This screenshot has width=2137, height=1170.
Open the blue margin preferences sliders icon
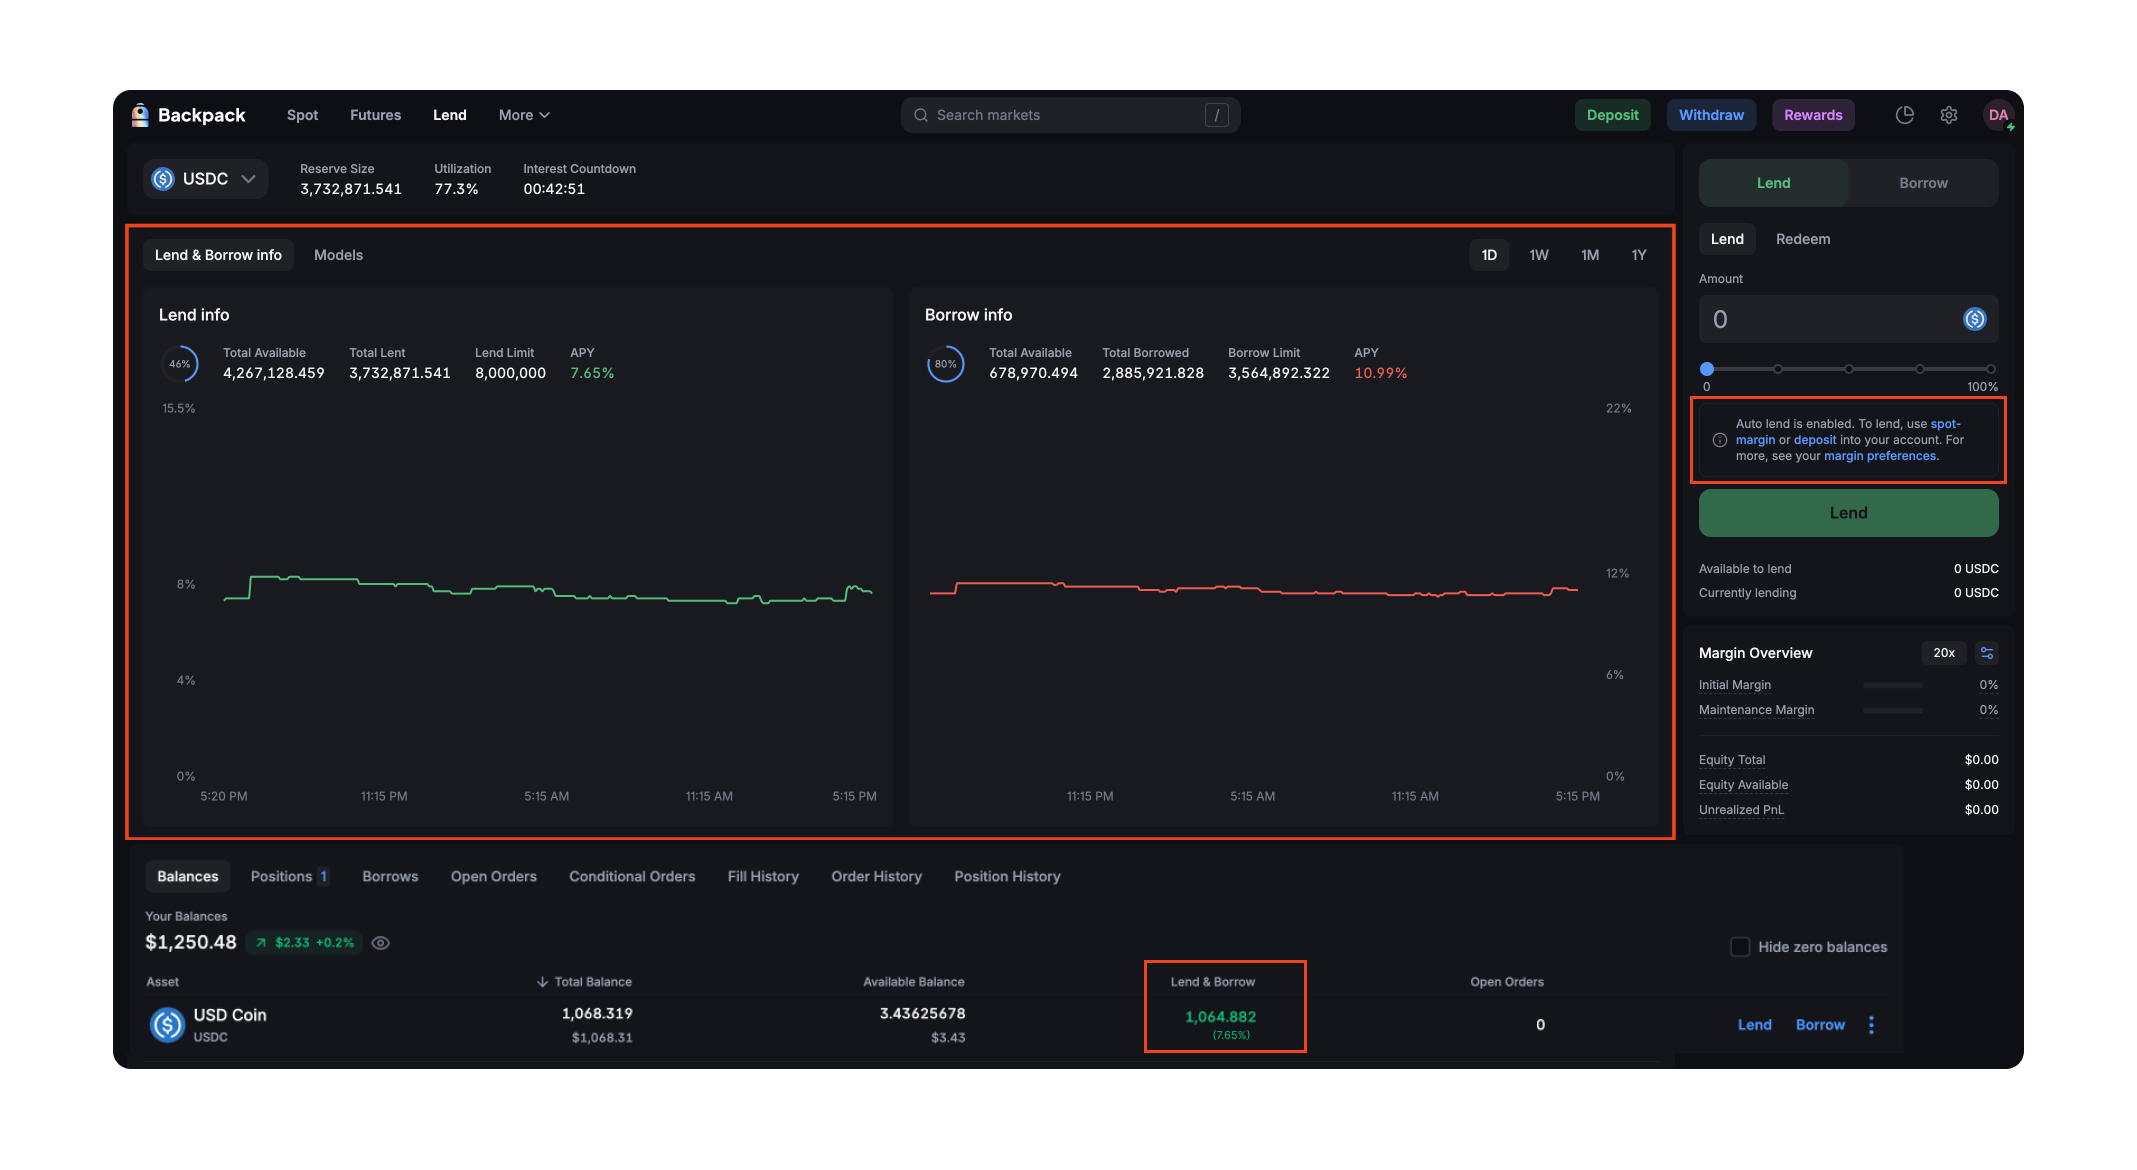click(1988, 653)
